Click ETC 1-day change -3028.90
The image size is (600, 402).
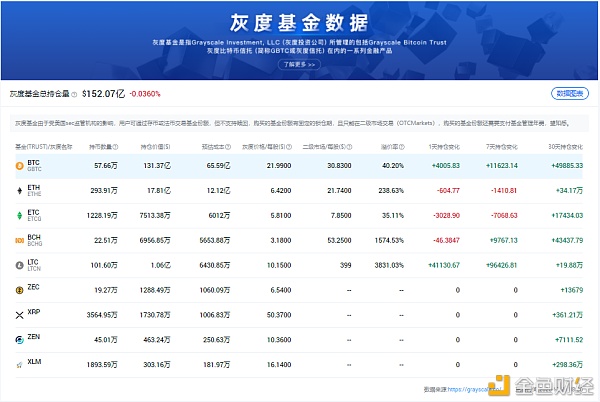[x=446, y=215]
